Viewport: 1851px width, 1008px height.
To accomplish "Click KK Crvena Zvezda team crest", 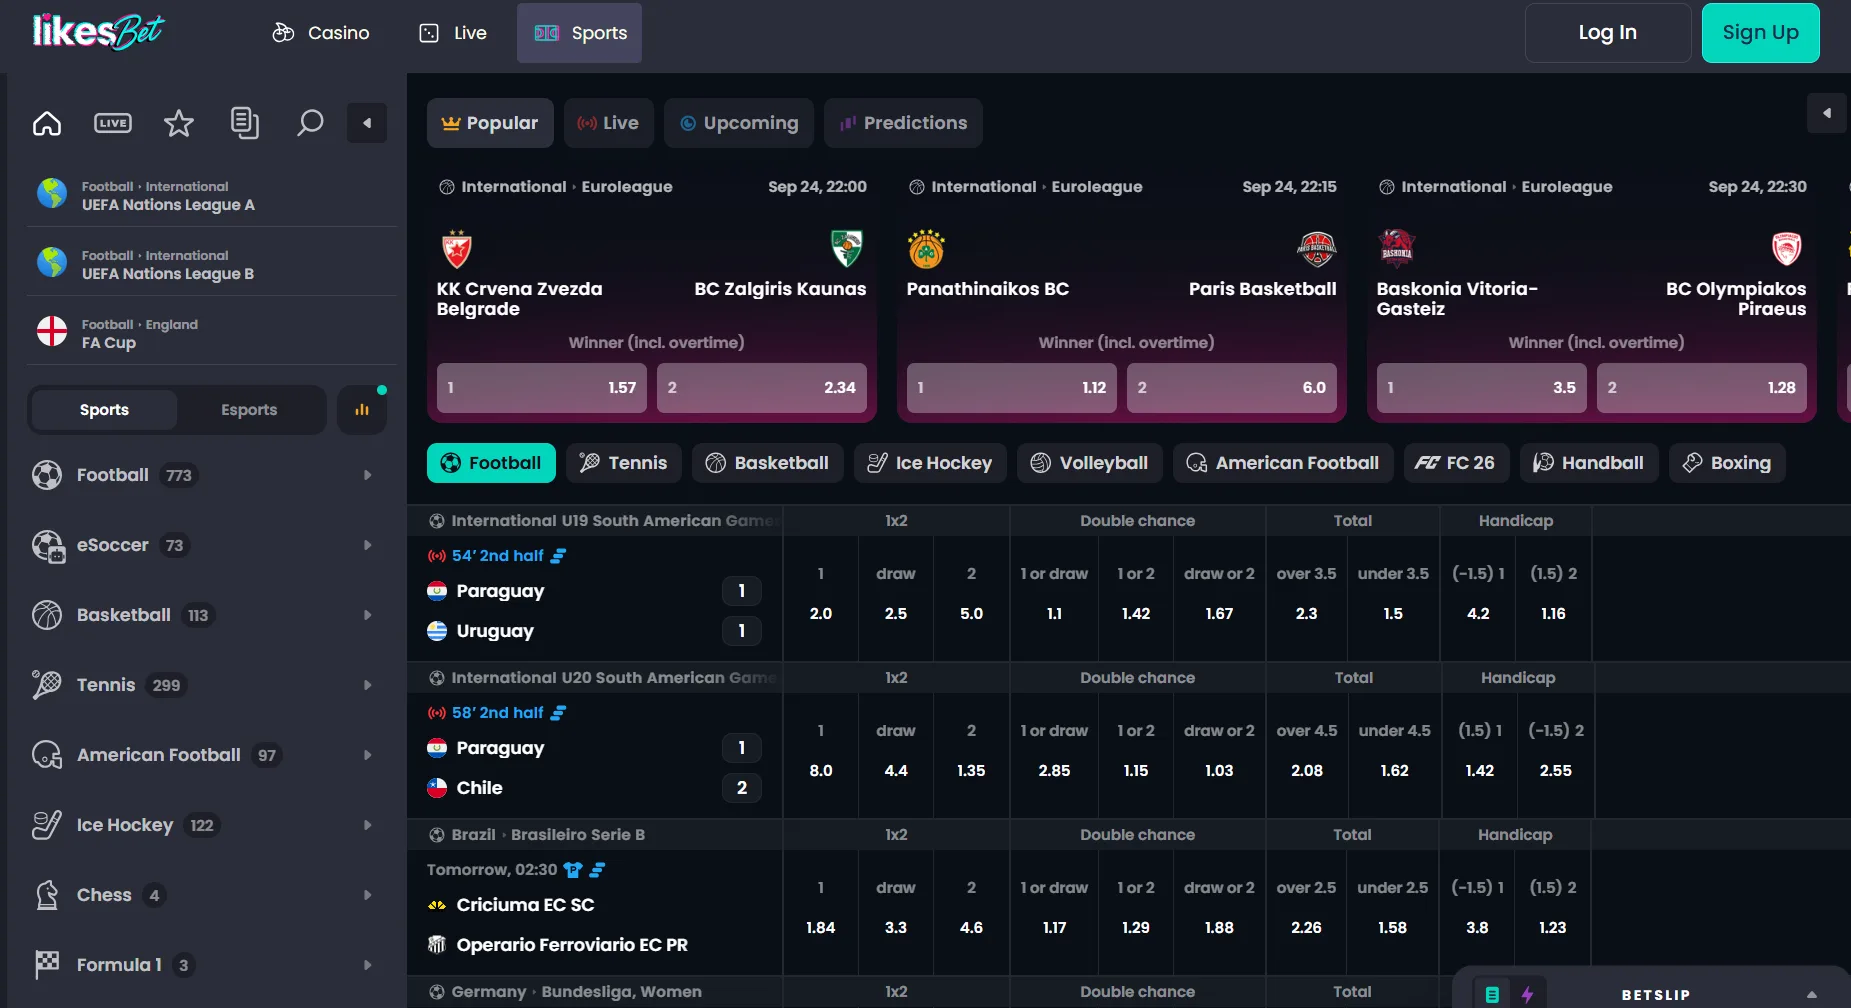I will 457,249.
